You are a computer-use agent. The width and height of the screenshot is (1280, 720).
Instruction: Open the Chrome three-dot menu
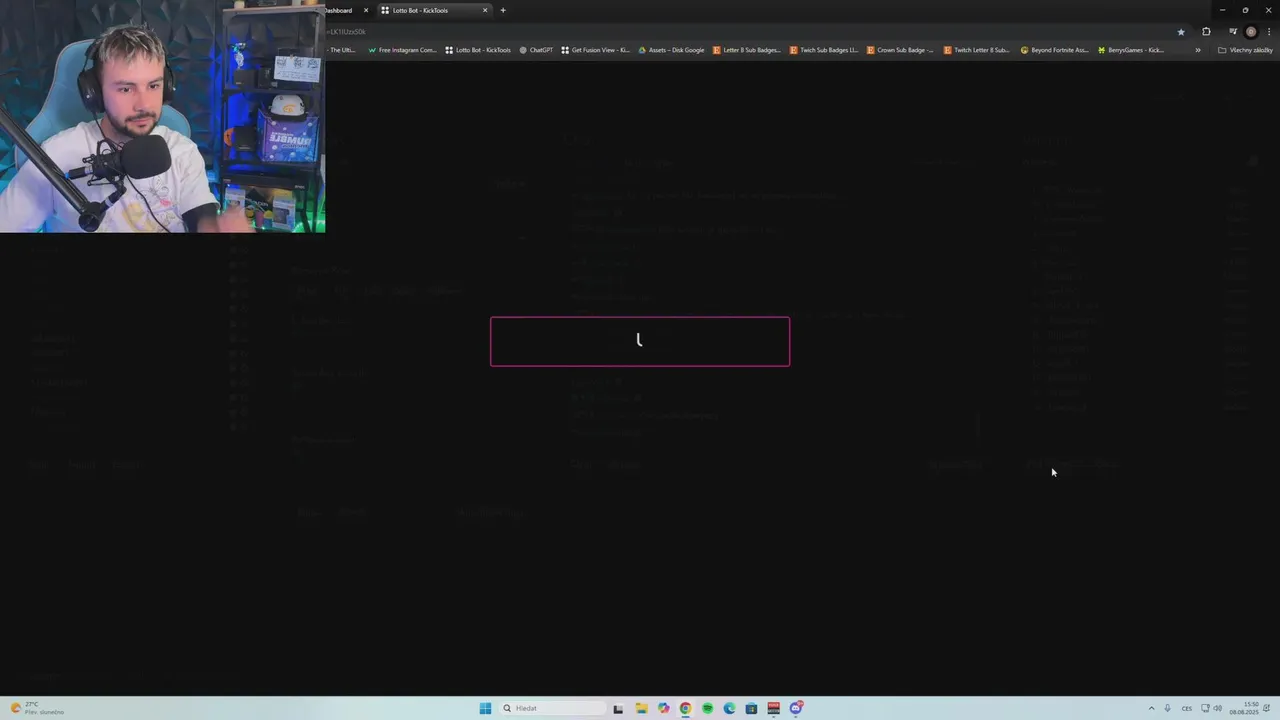point(1269,32)
